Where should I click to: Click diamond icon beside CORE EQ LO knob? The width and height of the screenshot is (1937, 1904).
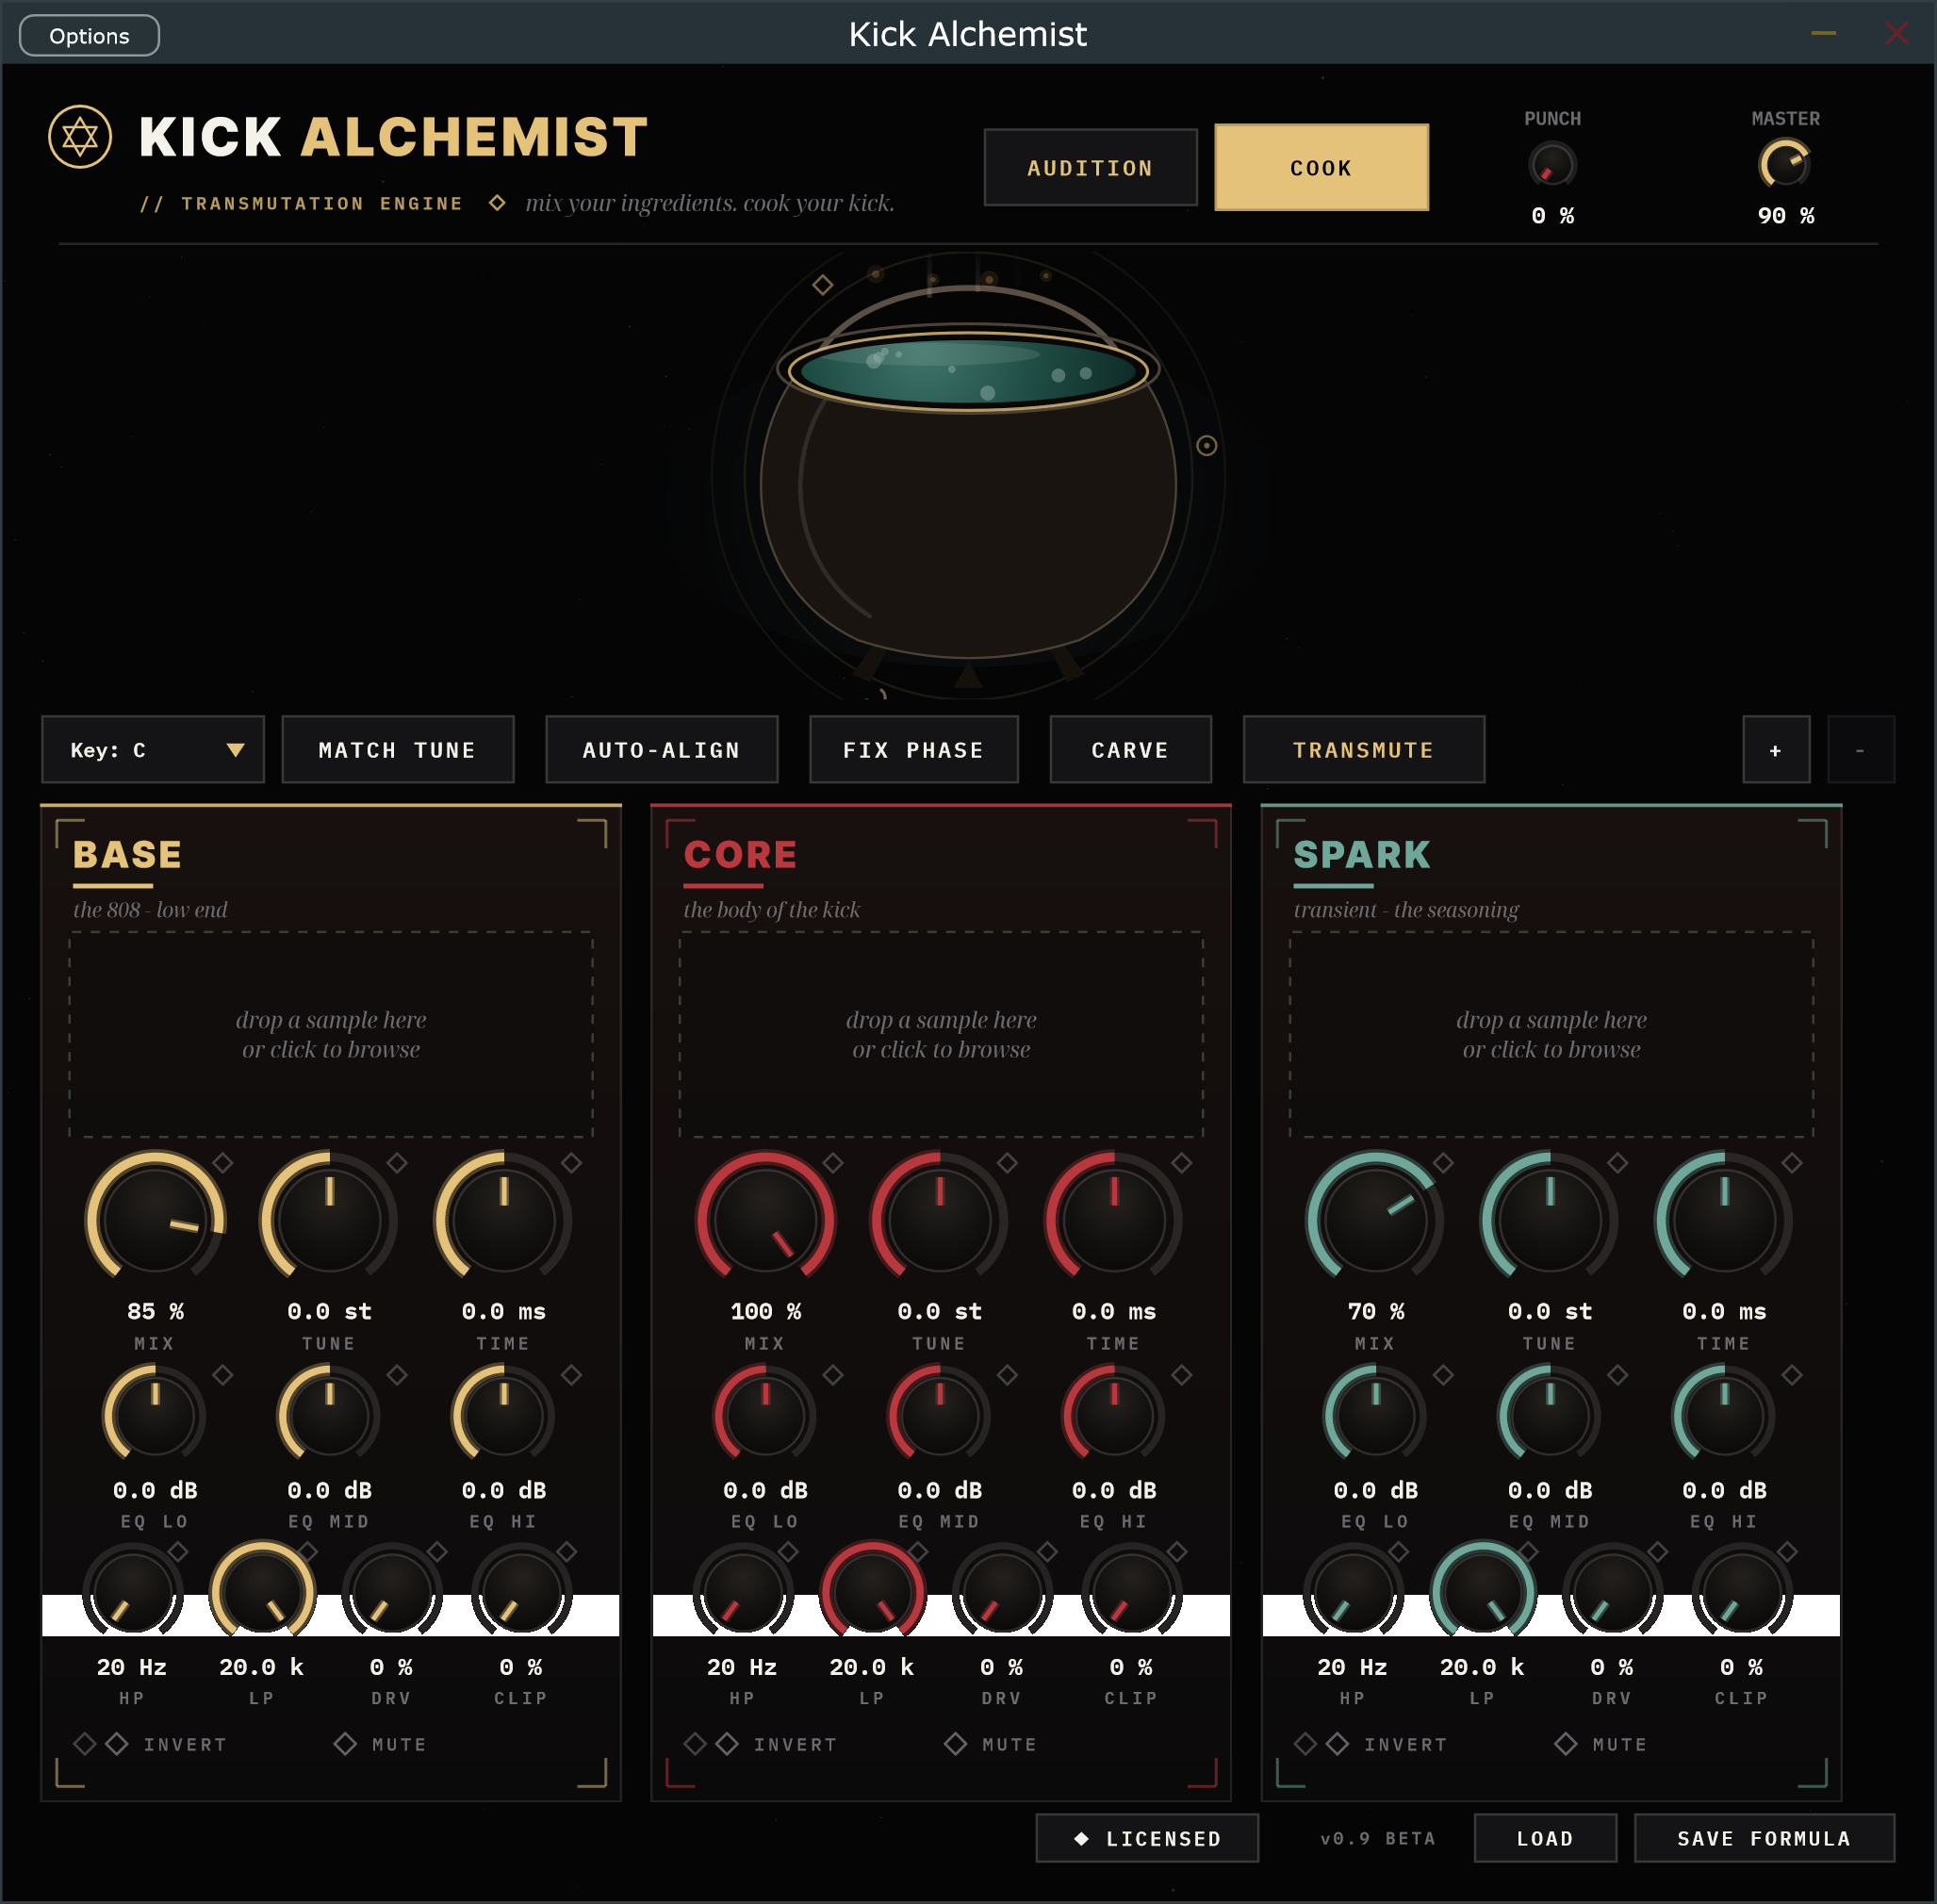pos(833,1375)
